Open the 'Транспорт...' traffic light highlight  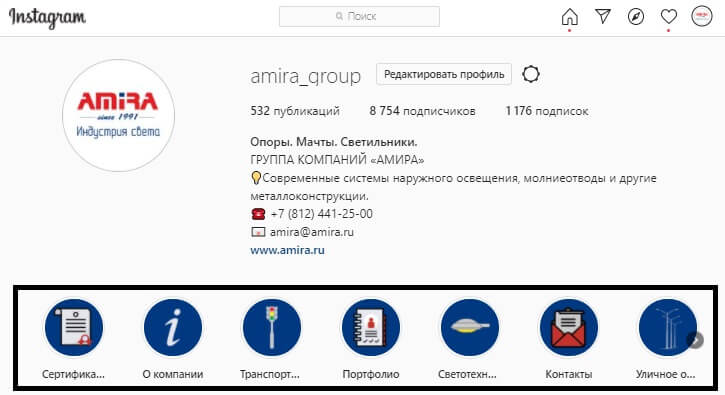[x=271, y=327]
